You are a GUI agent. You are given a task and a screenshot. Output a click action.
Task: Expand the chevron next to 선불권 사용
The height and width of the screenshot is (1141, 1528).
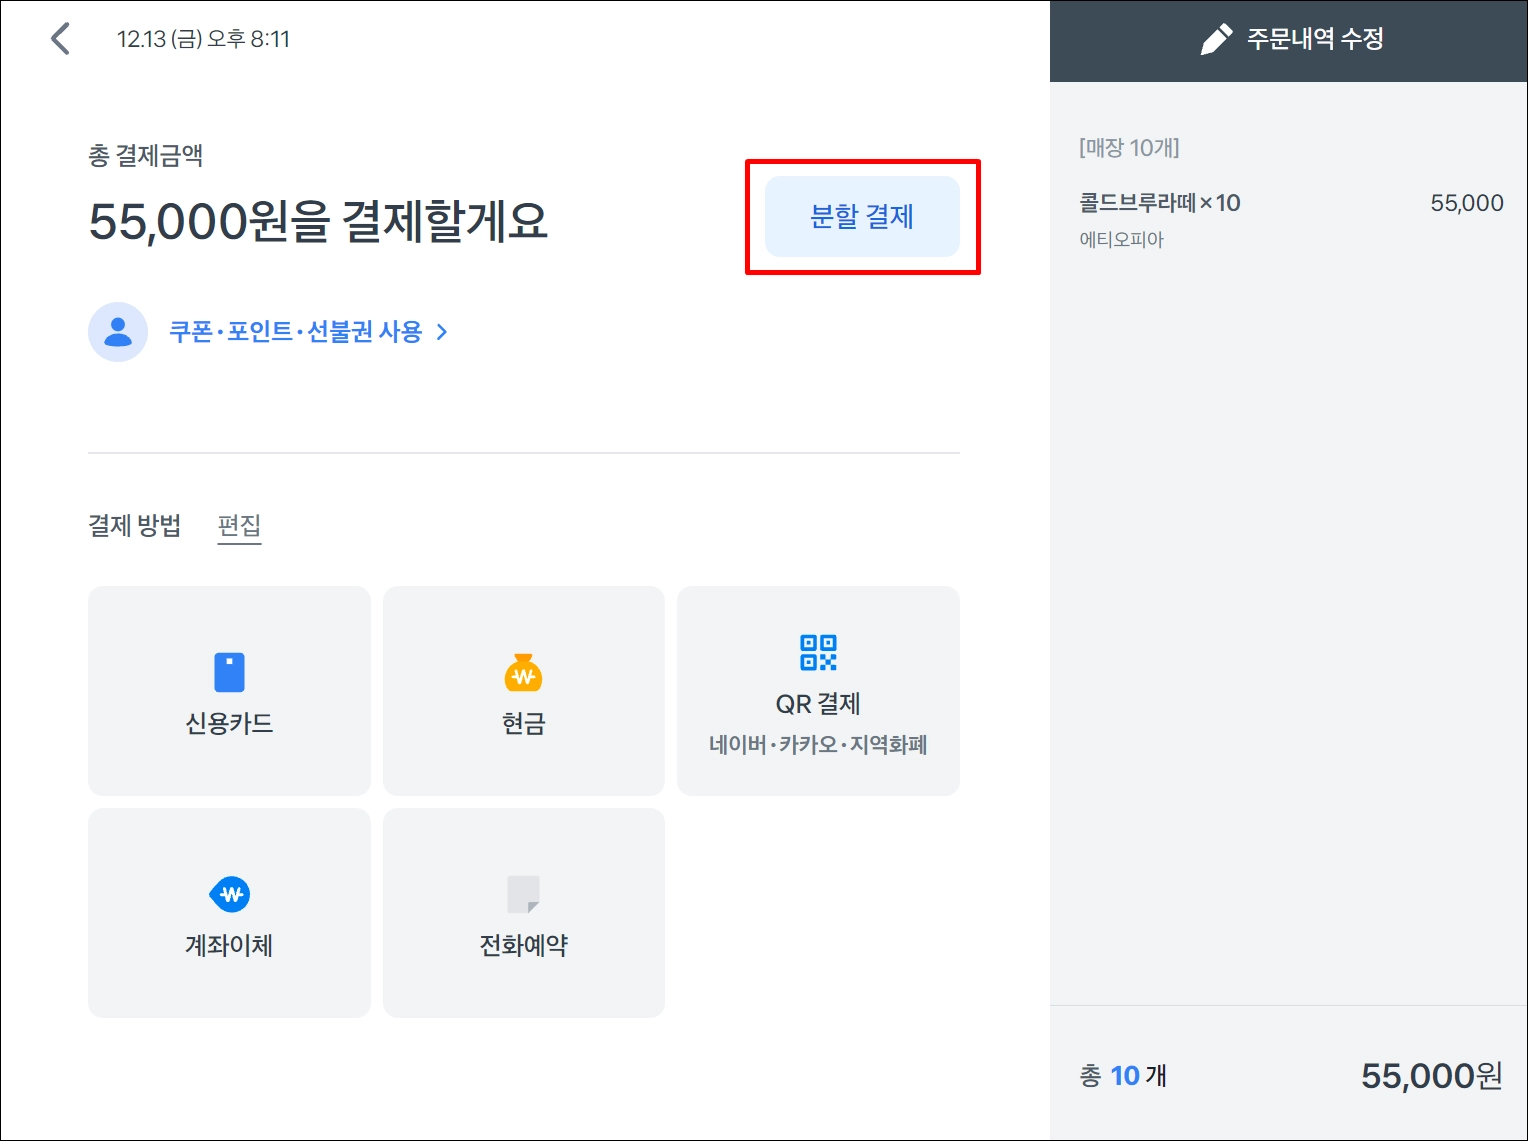442,332
